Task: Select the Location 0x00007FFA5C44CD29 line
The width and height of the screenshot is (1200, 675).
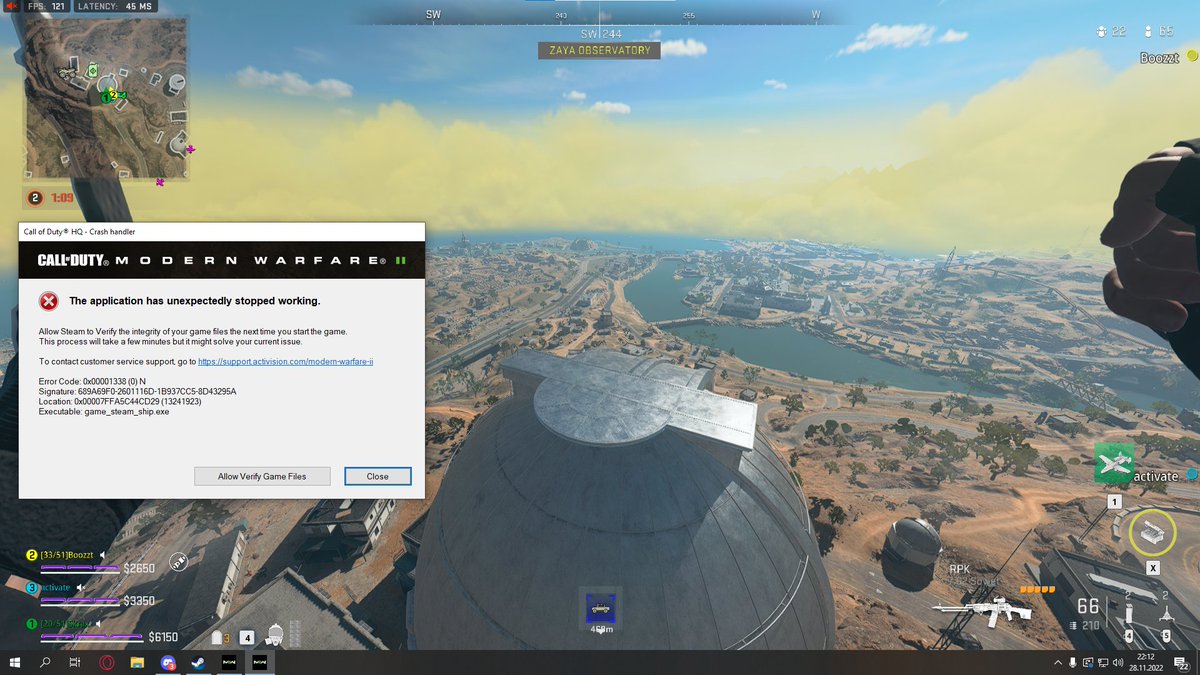Action: (120, 401)
